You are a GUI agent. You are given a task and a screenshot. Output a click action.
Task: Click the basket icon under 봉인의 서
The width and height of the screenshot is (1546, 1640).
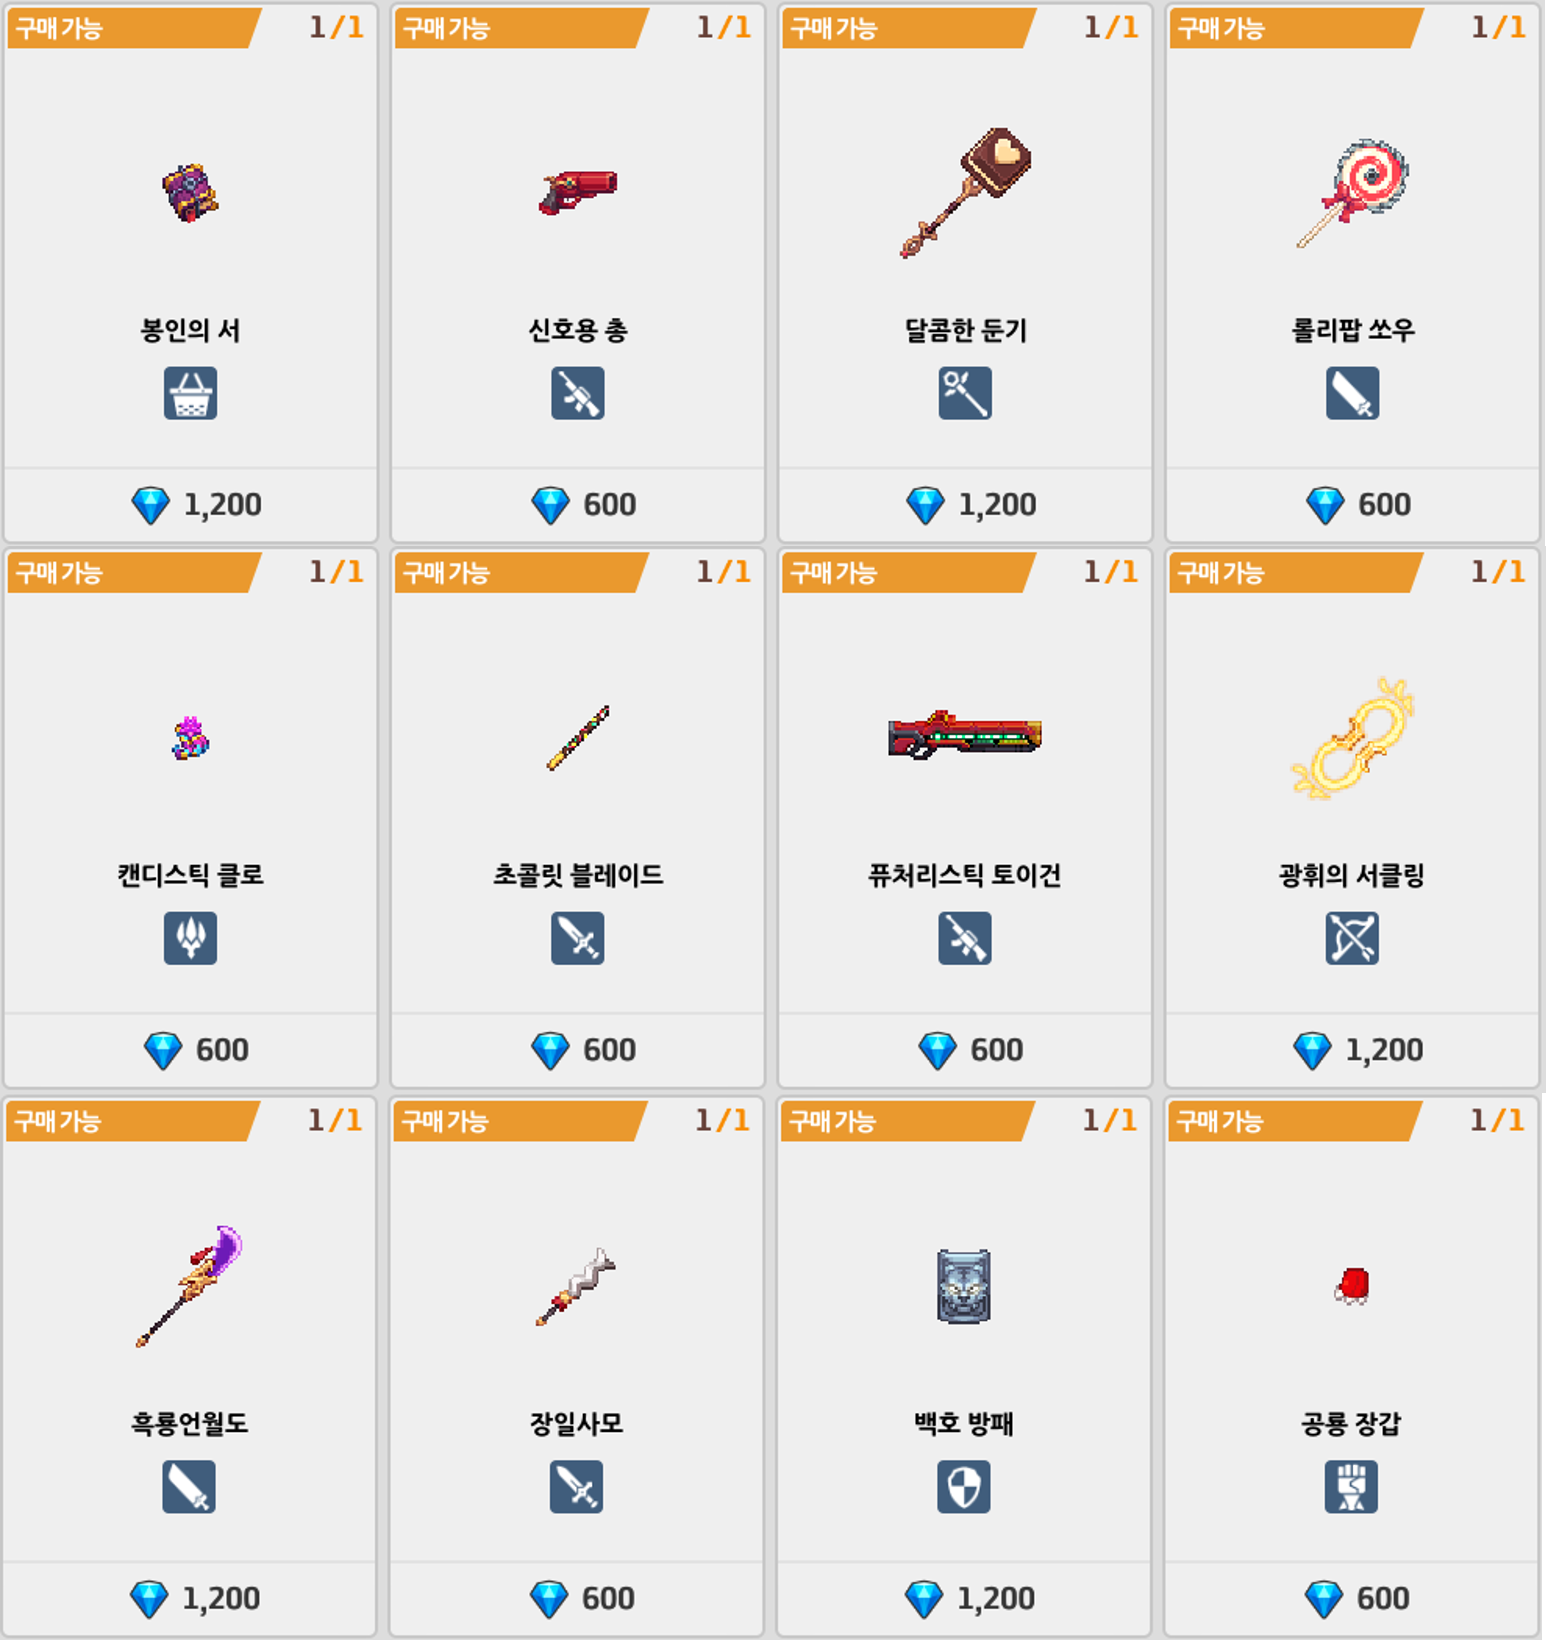point(190,393)
